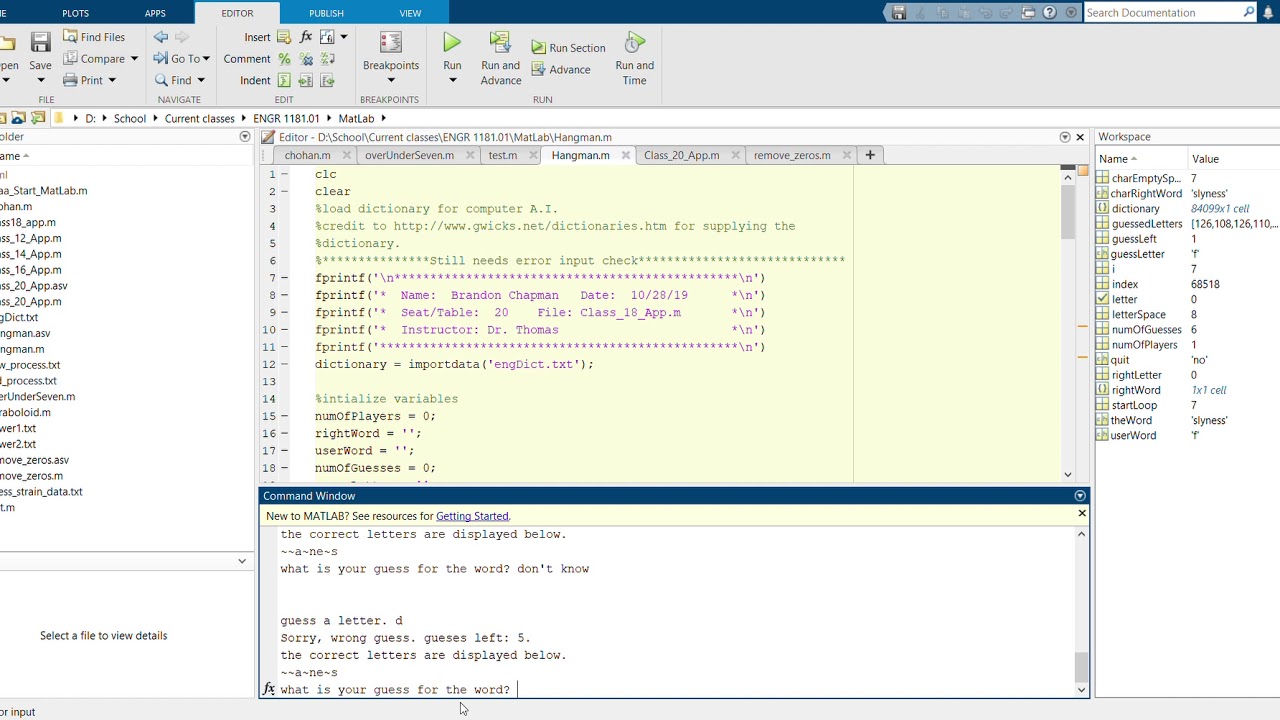The width and height of the screenshot is (1280, 720).
Task: Set breakpoint at line 15 dash
Action: point(284,416)
